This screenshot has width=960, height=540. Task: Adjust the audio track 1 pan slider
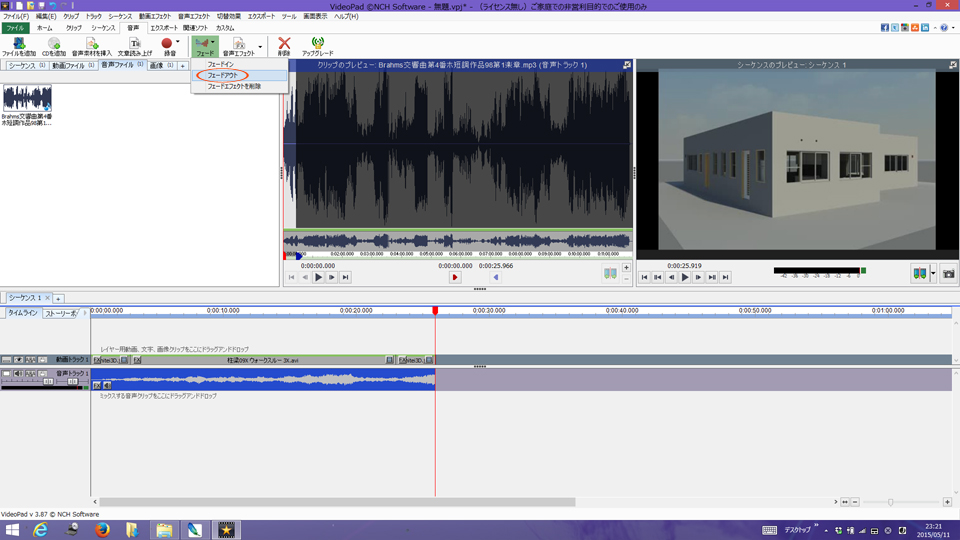click(72, 381)
